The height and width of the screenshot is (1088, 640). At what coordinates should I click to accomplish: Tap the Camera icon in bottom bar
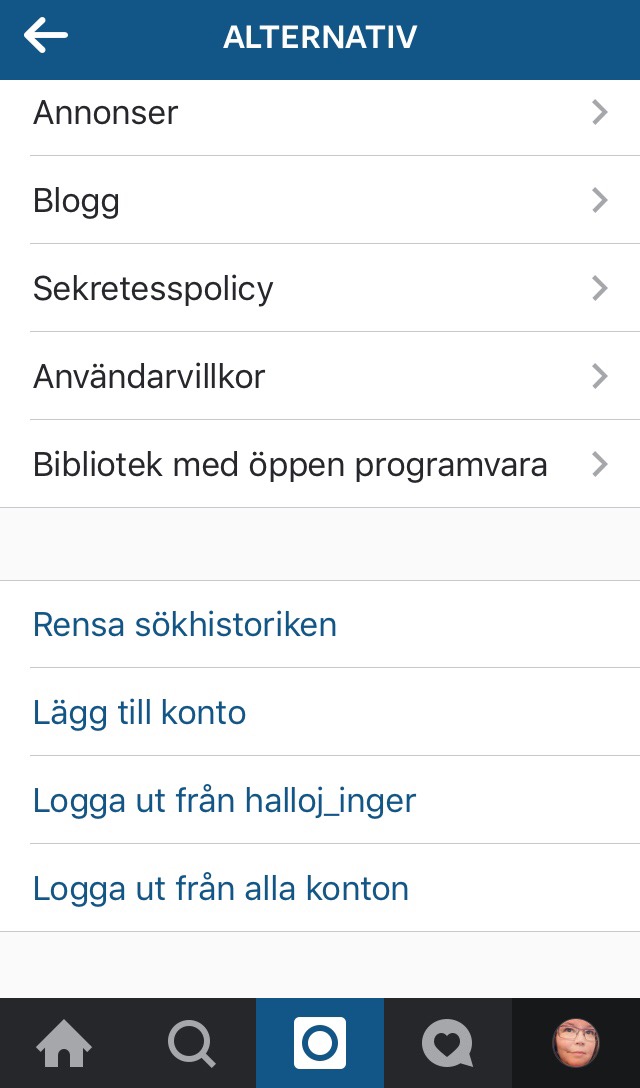click(x=320, y=1044)
